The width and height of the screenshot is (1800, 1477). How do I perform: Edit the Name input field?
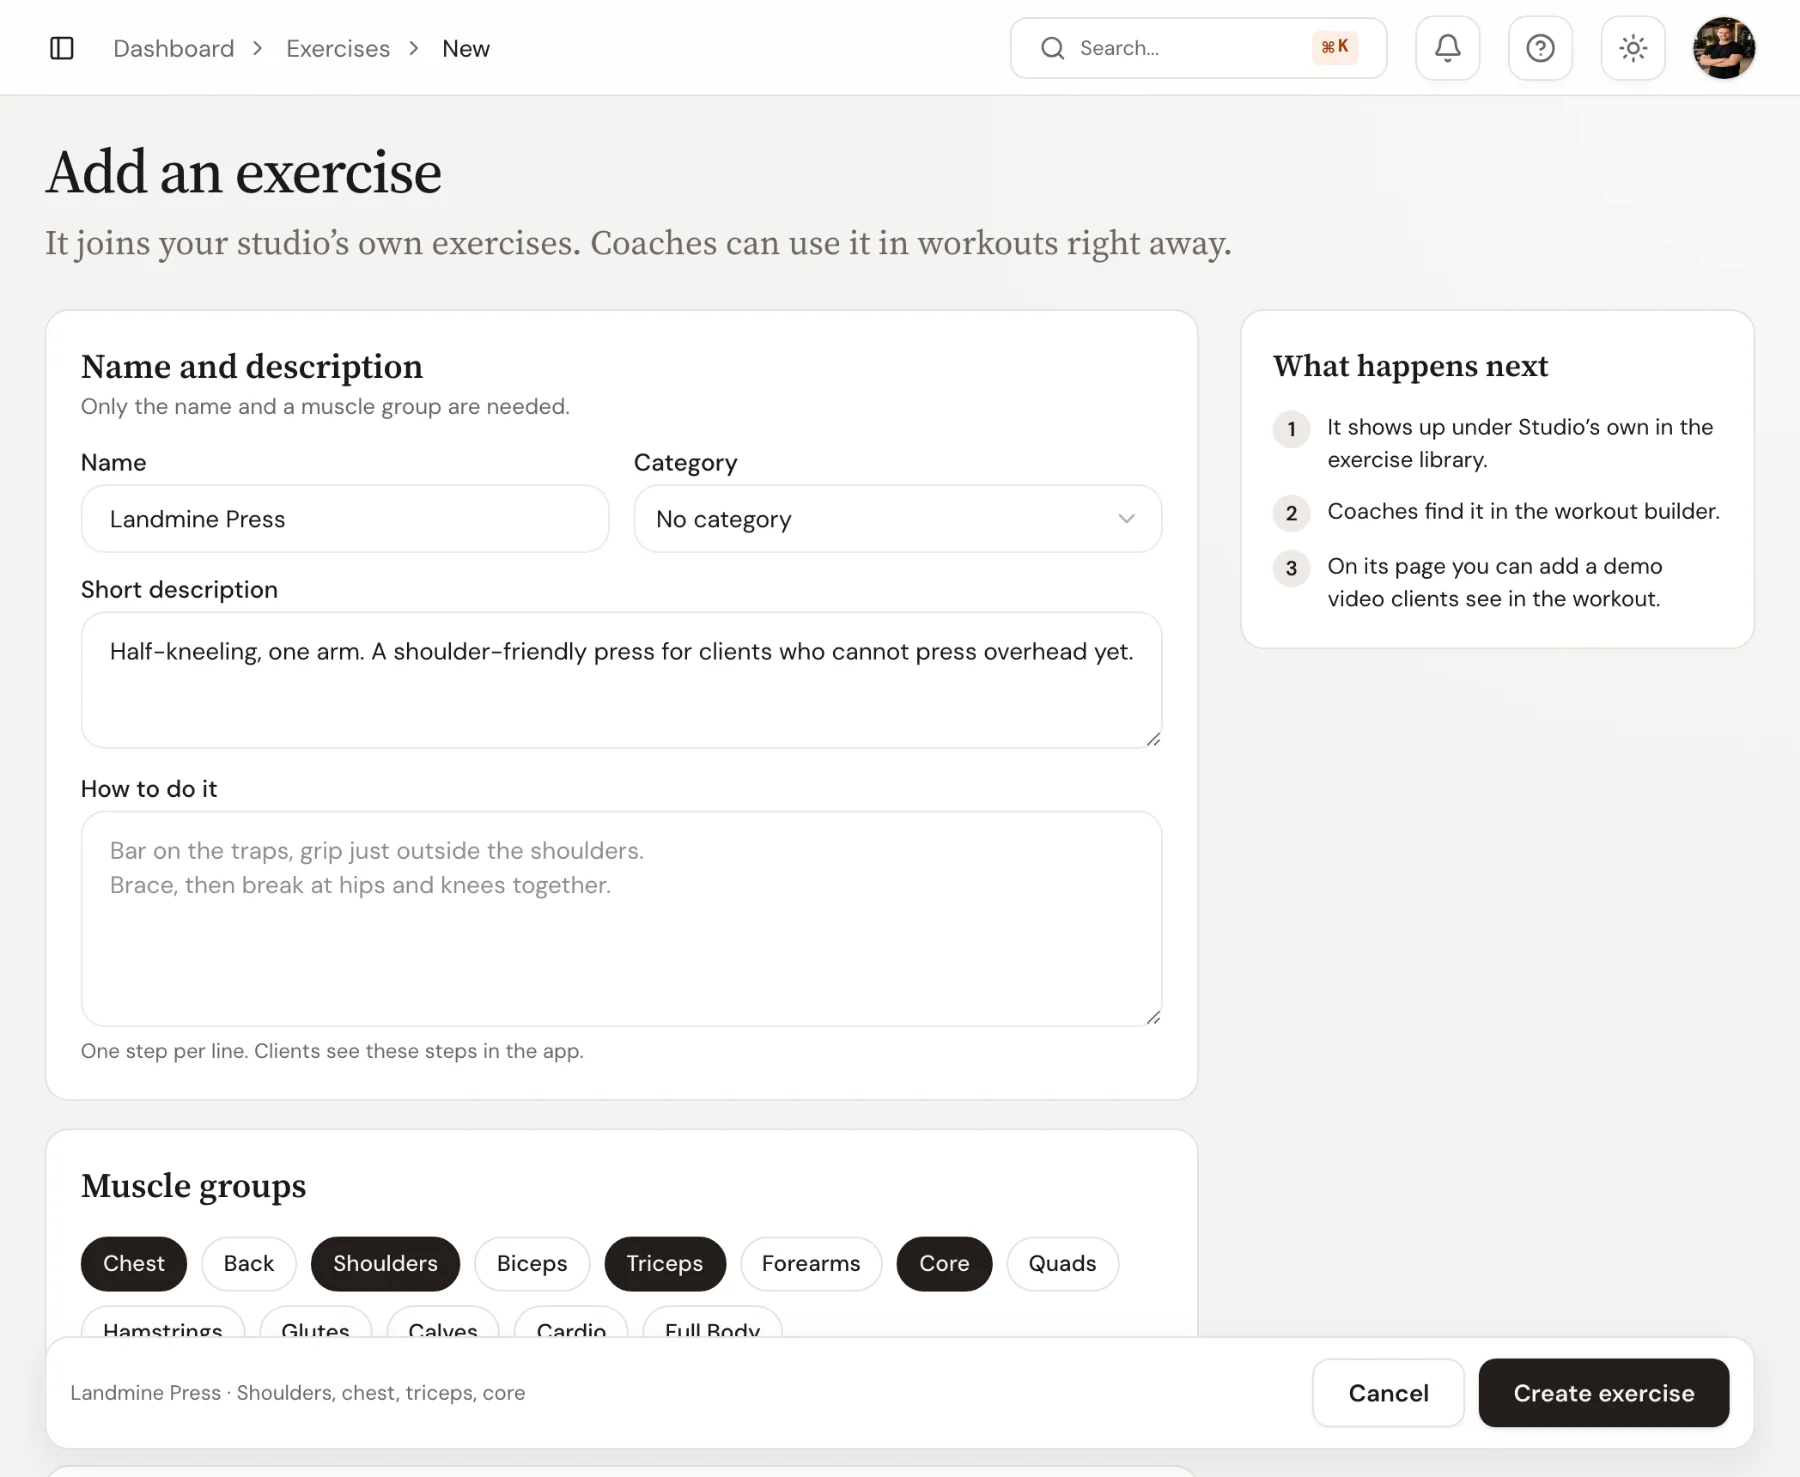345,519
